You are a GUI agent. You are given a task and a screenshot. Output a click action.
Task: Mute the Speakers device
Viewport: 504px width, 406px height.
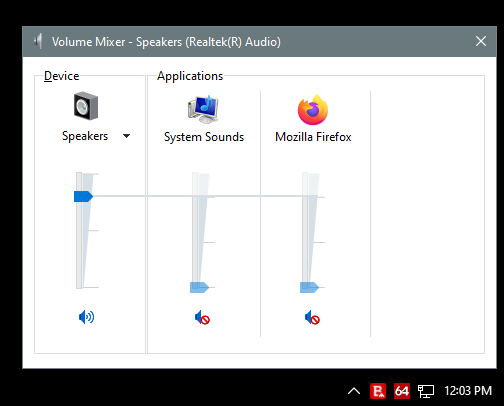pos(86,317)
